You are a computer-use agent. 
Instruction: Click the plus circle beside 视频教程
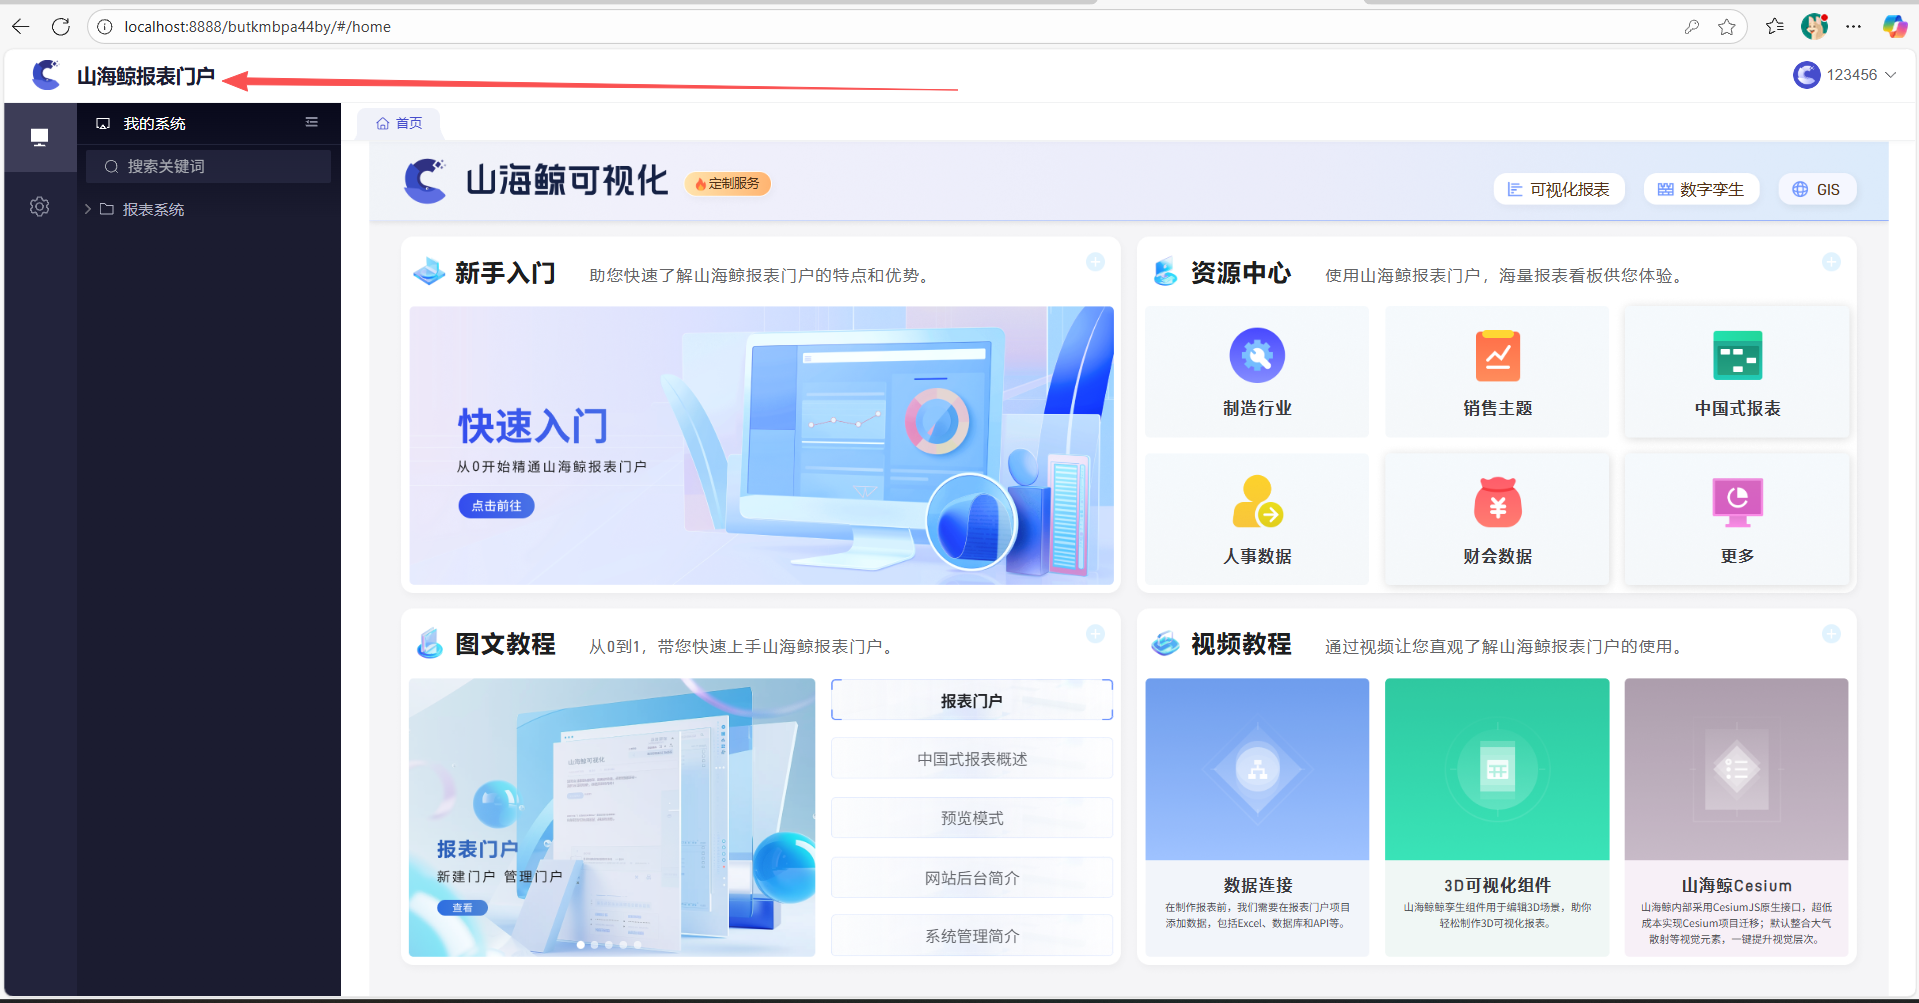1831,634
